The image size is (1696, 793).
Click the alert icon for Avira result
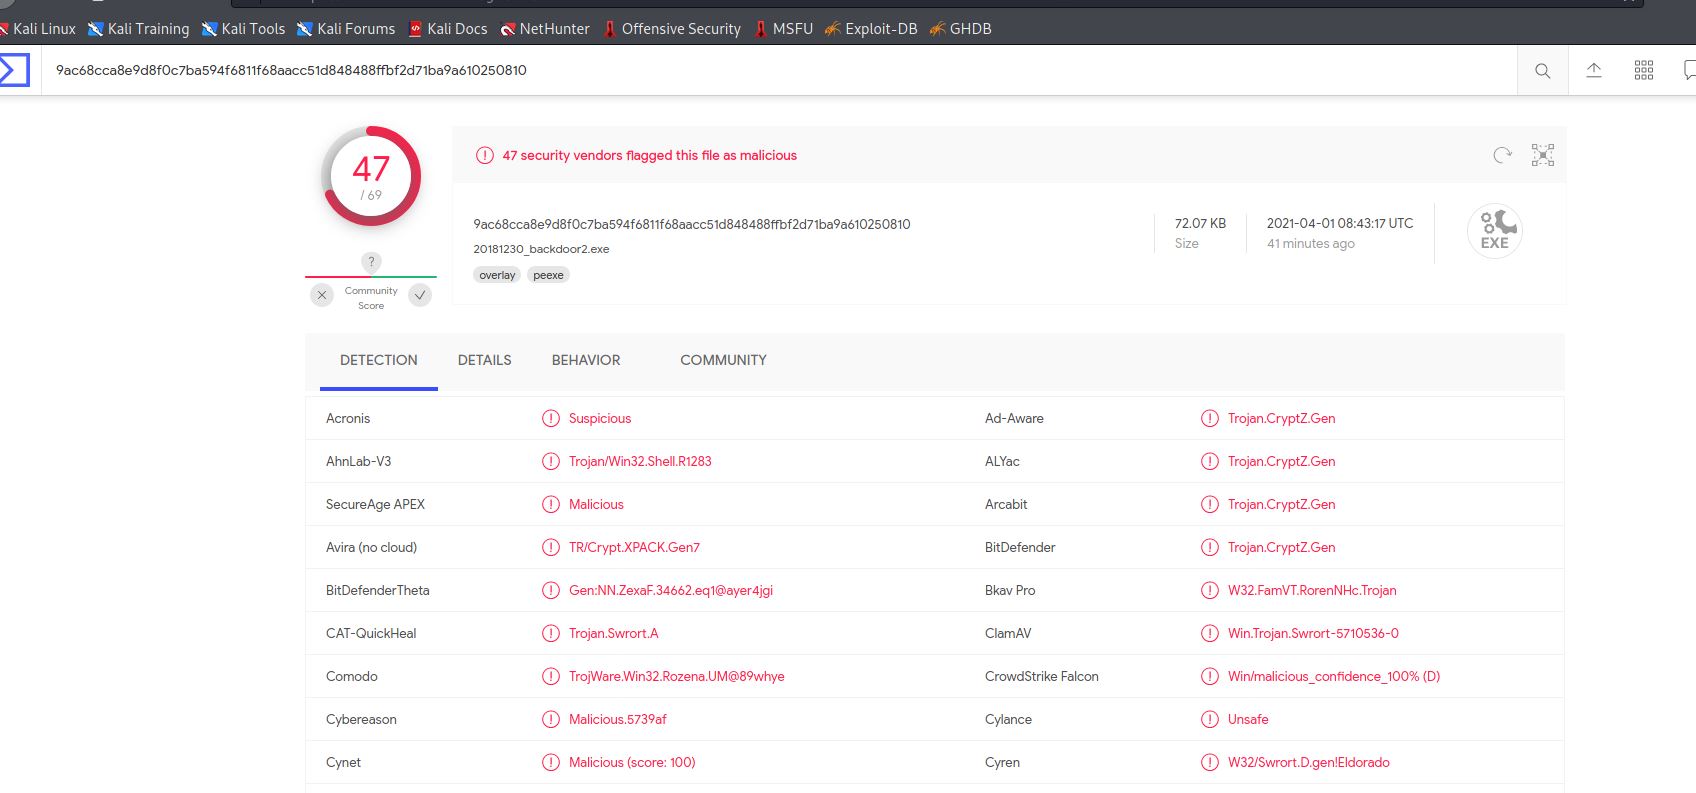(x=551, y=548)
